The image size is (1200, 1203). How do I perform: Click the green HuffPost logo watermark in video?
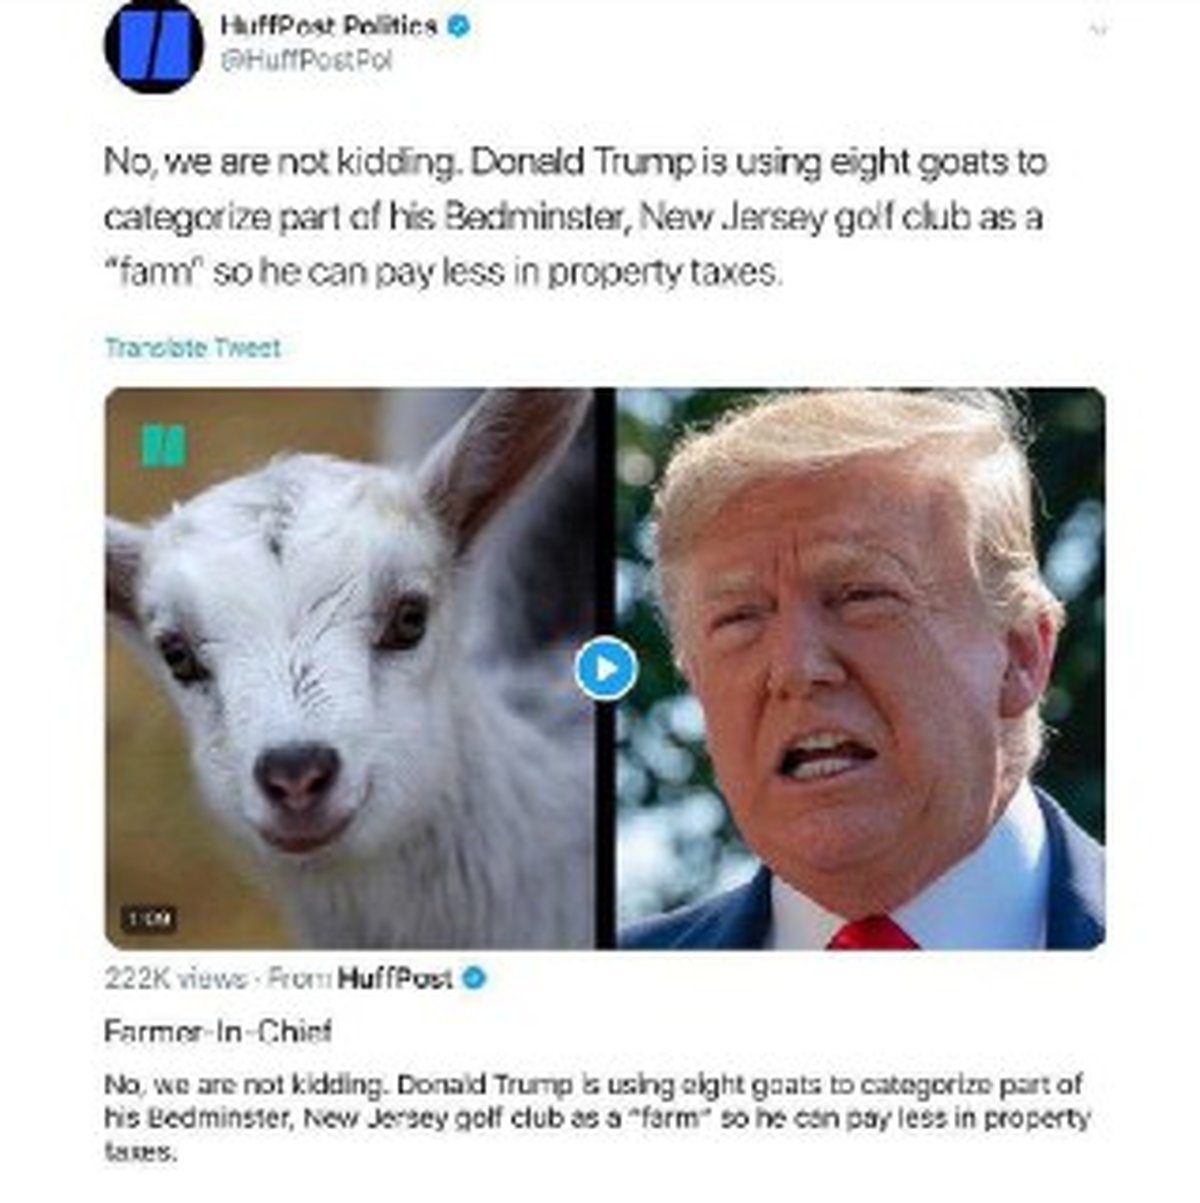click(x=163, y=446)
